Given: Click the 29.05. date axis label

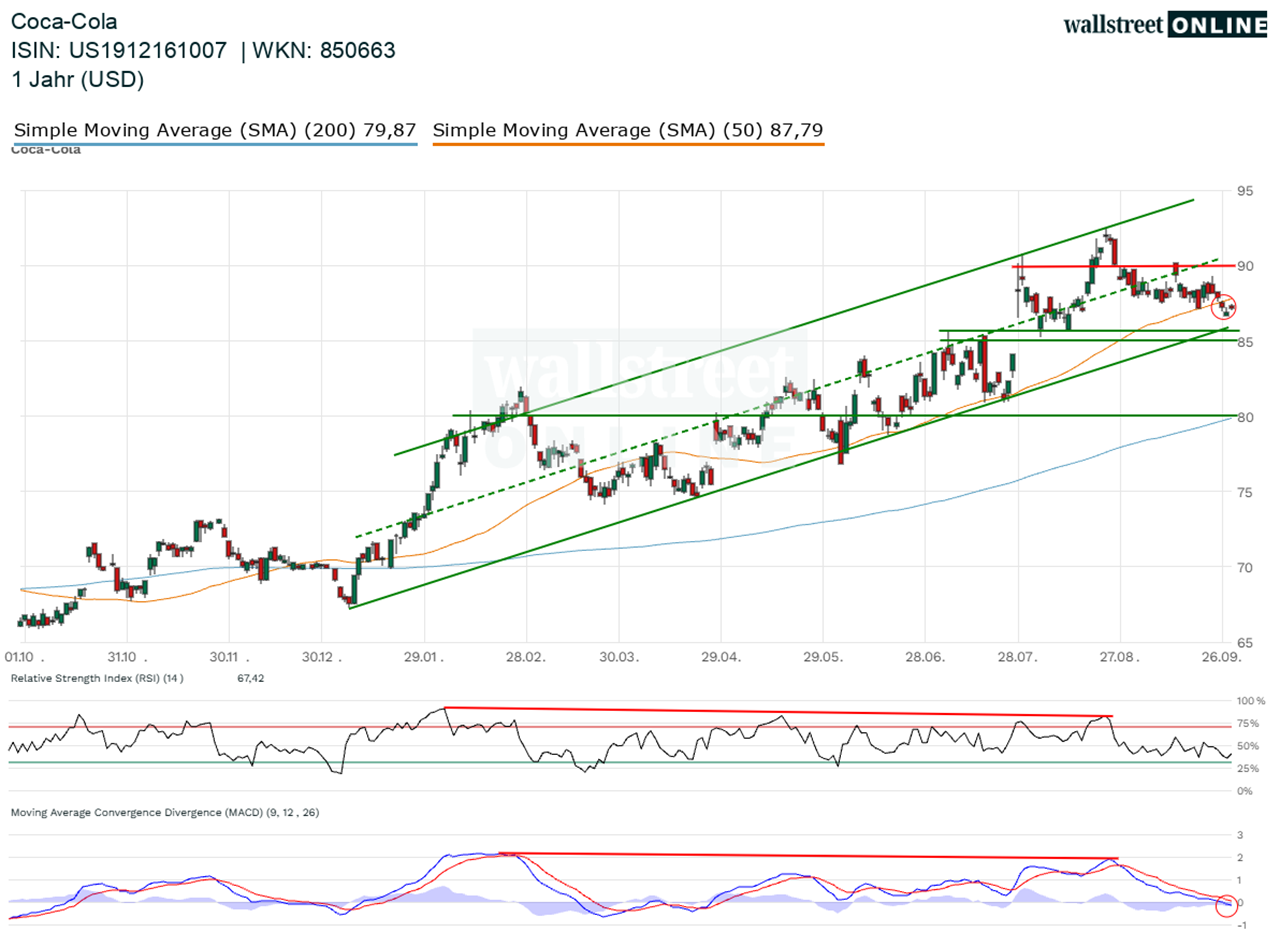Looking at the screenshot, I should (824, 657).
